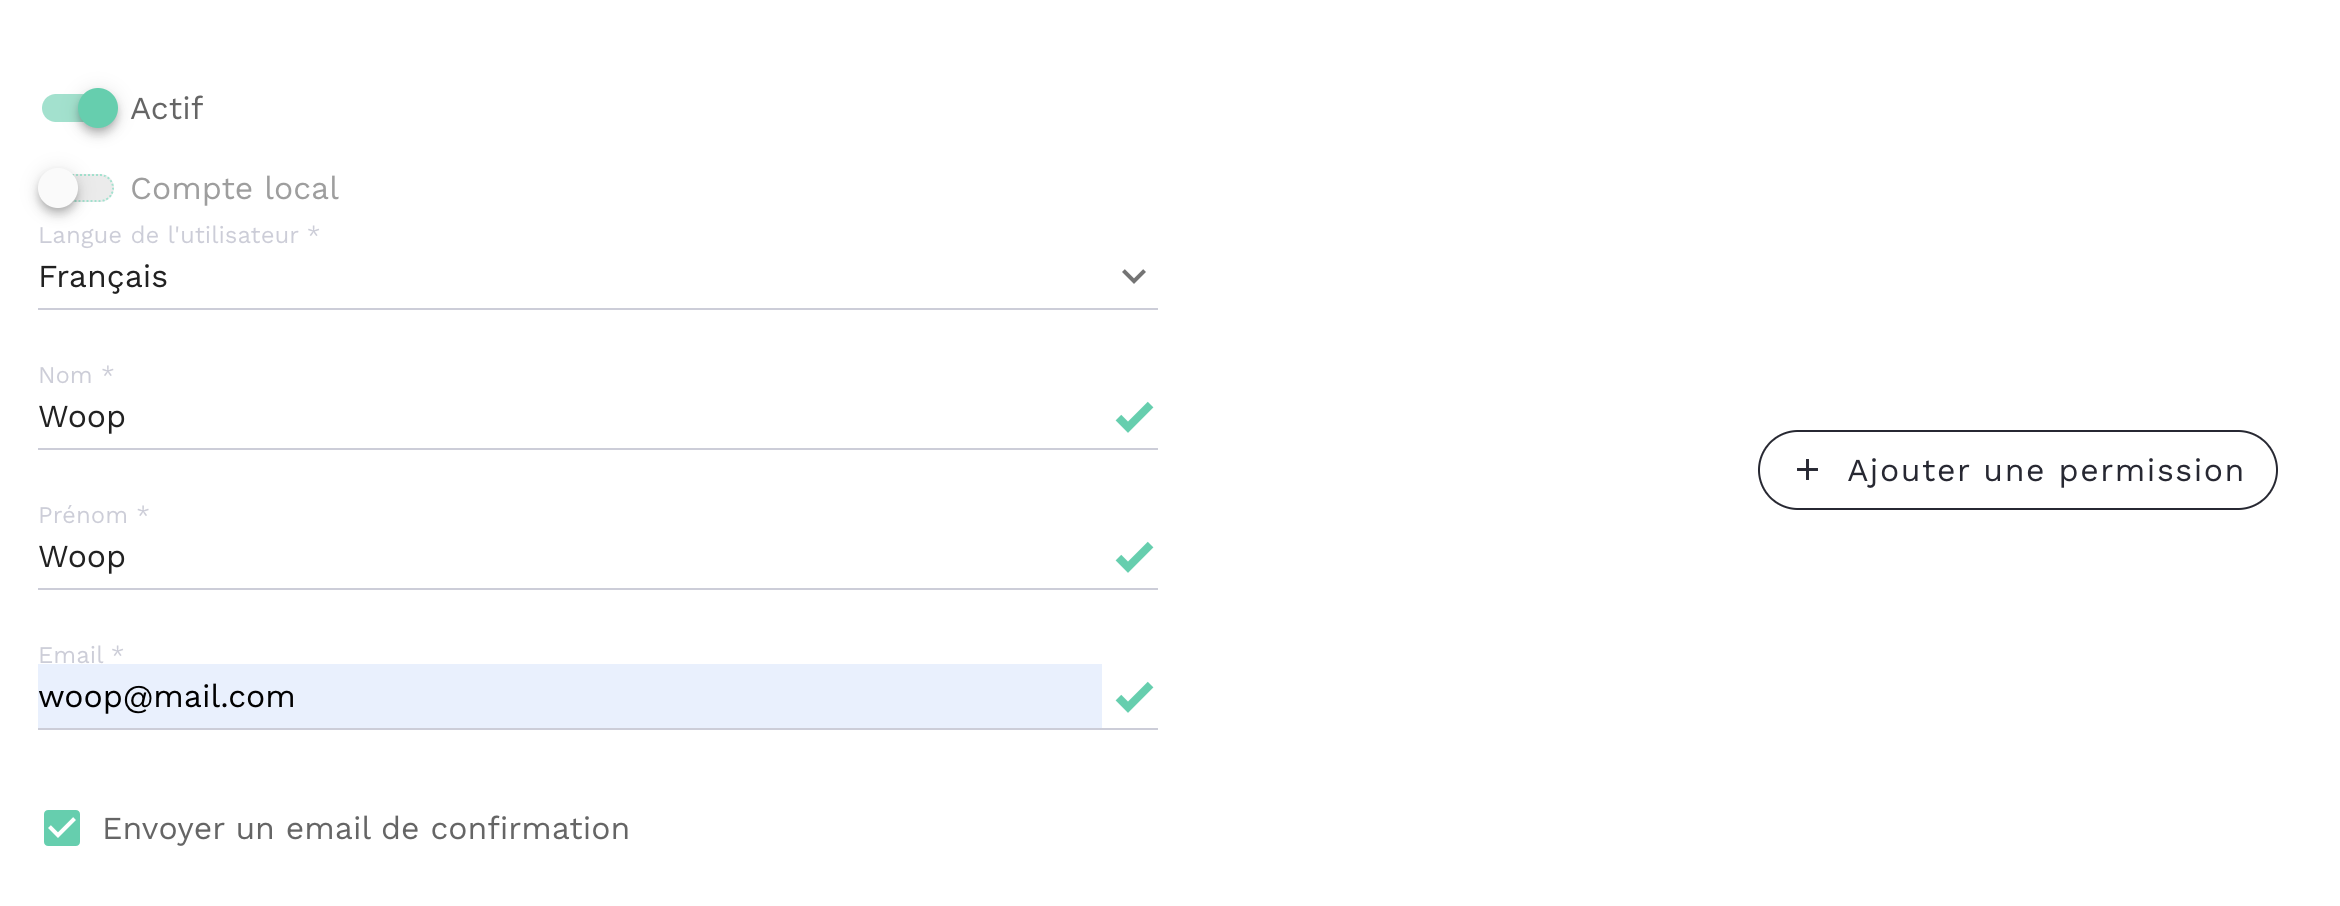Image resolution: width=2340 pixels, height=906 pixels.
Task: Uncheck the Envoyer un email de confirmation checkbox
Action: pos(62,828)
